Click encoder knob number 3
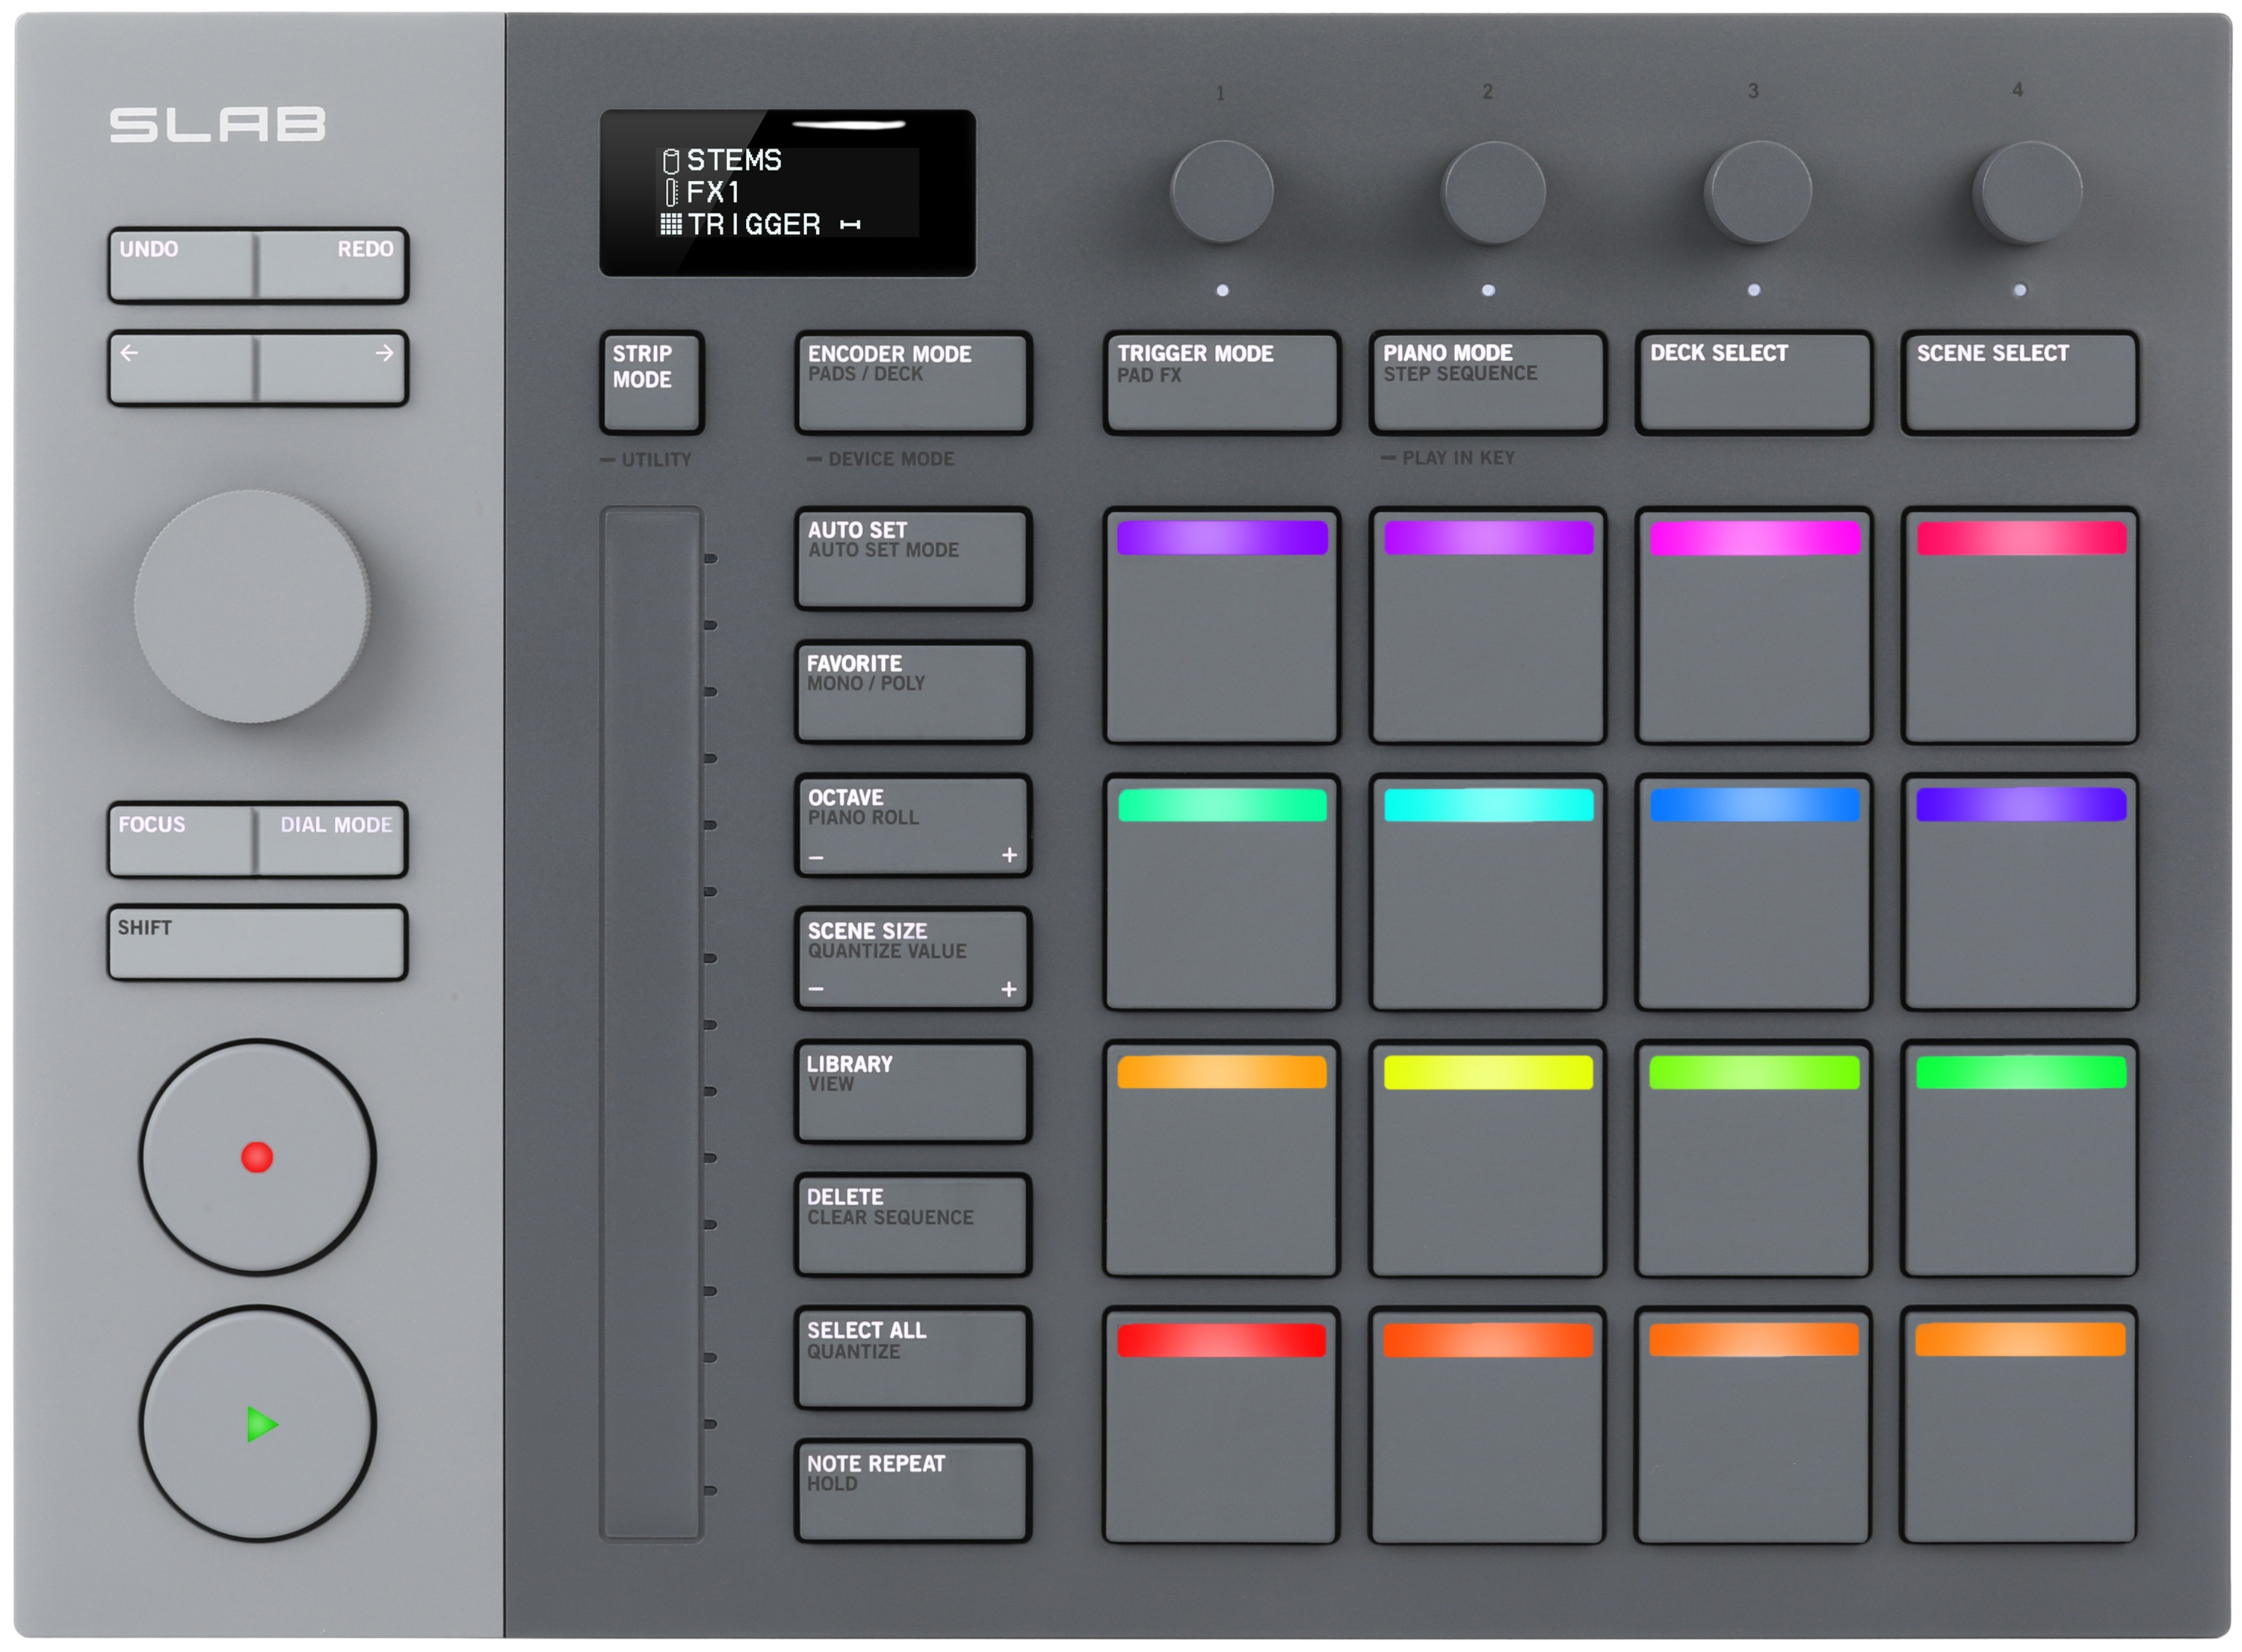This screenshot has height=1652, width=2242. (1756, 192)
